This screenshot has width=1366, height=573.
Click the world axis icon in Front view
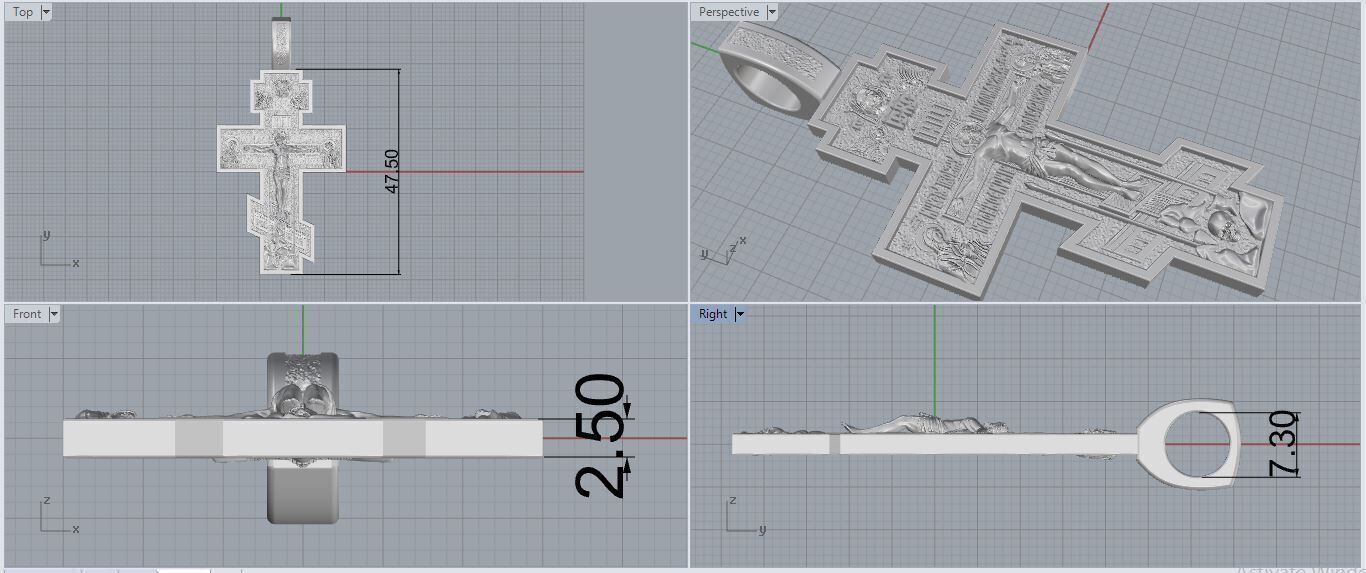tap(58, 515)
